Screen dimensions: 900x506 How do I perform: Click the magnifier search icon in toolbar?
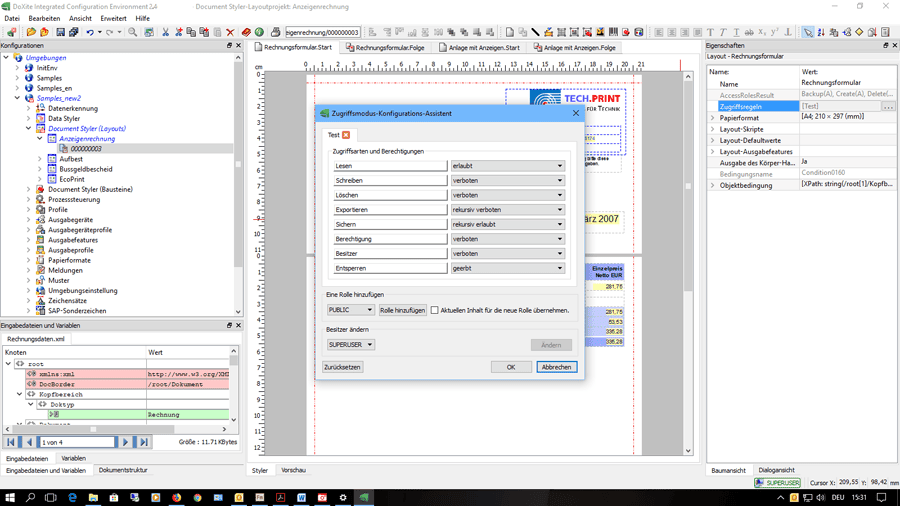point(133,32)
